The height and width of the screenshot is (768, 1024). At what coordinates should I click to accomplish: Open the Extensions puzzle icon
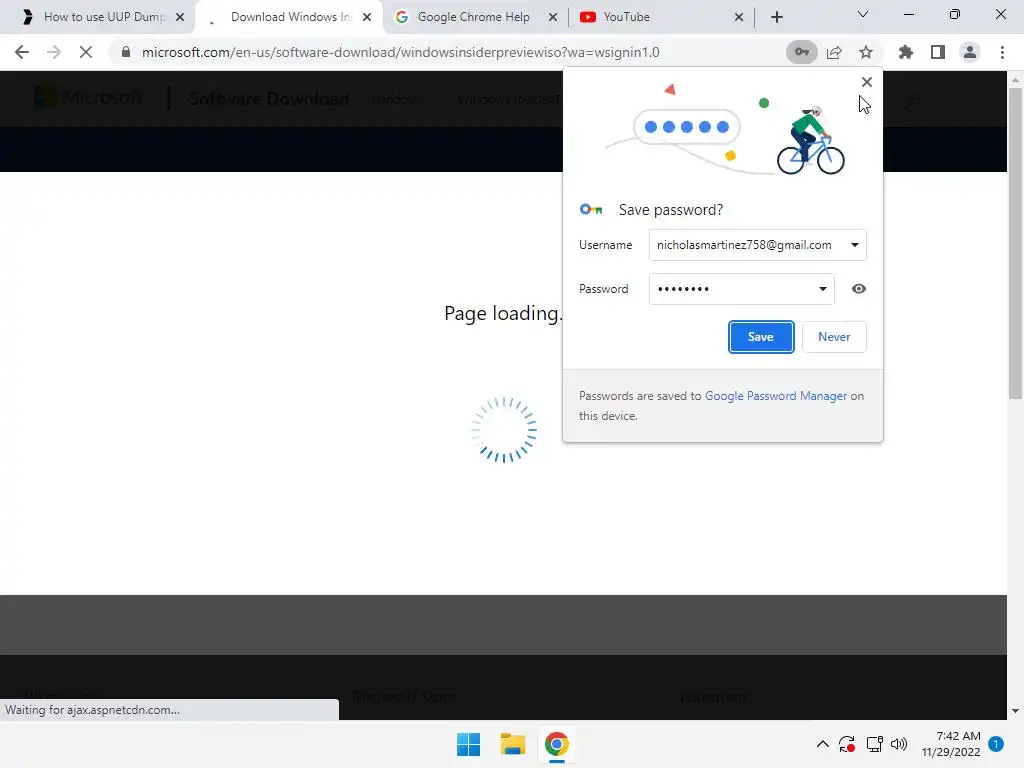(905, 52)
